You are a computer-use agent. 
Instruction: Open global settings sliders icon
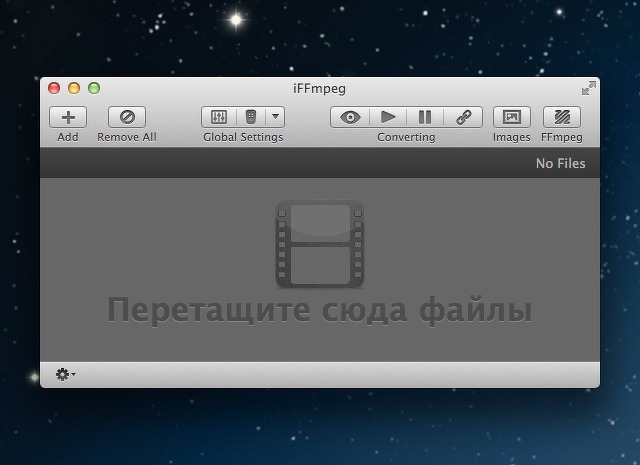click(219, 117)
